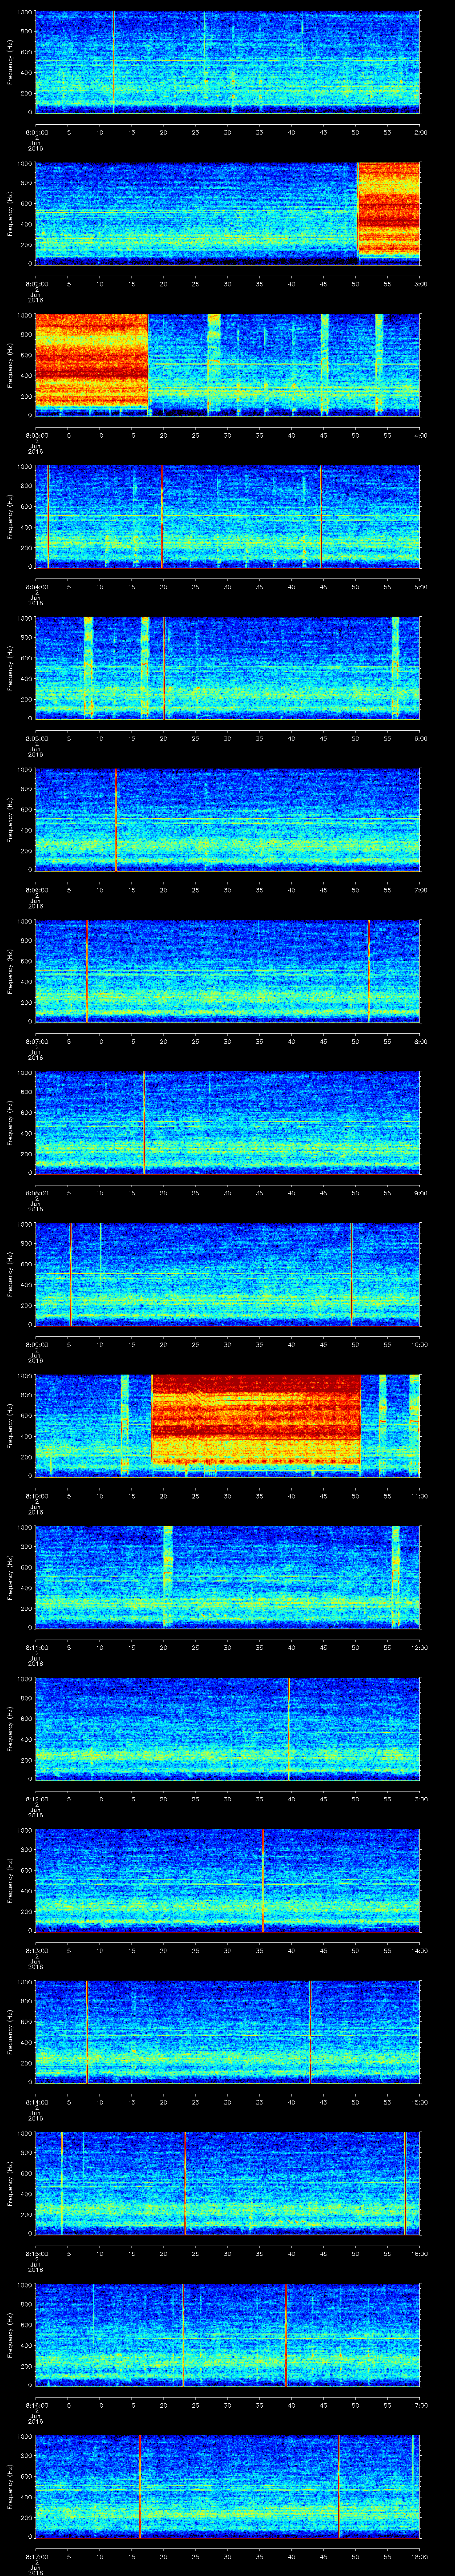
Task: Open the spectrogram panel starting at 8:07:00
Action: [228, 971]
